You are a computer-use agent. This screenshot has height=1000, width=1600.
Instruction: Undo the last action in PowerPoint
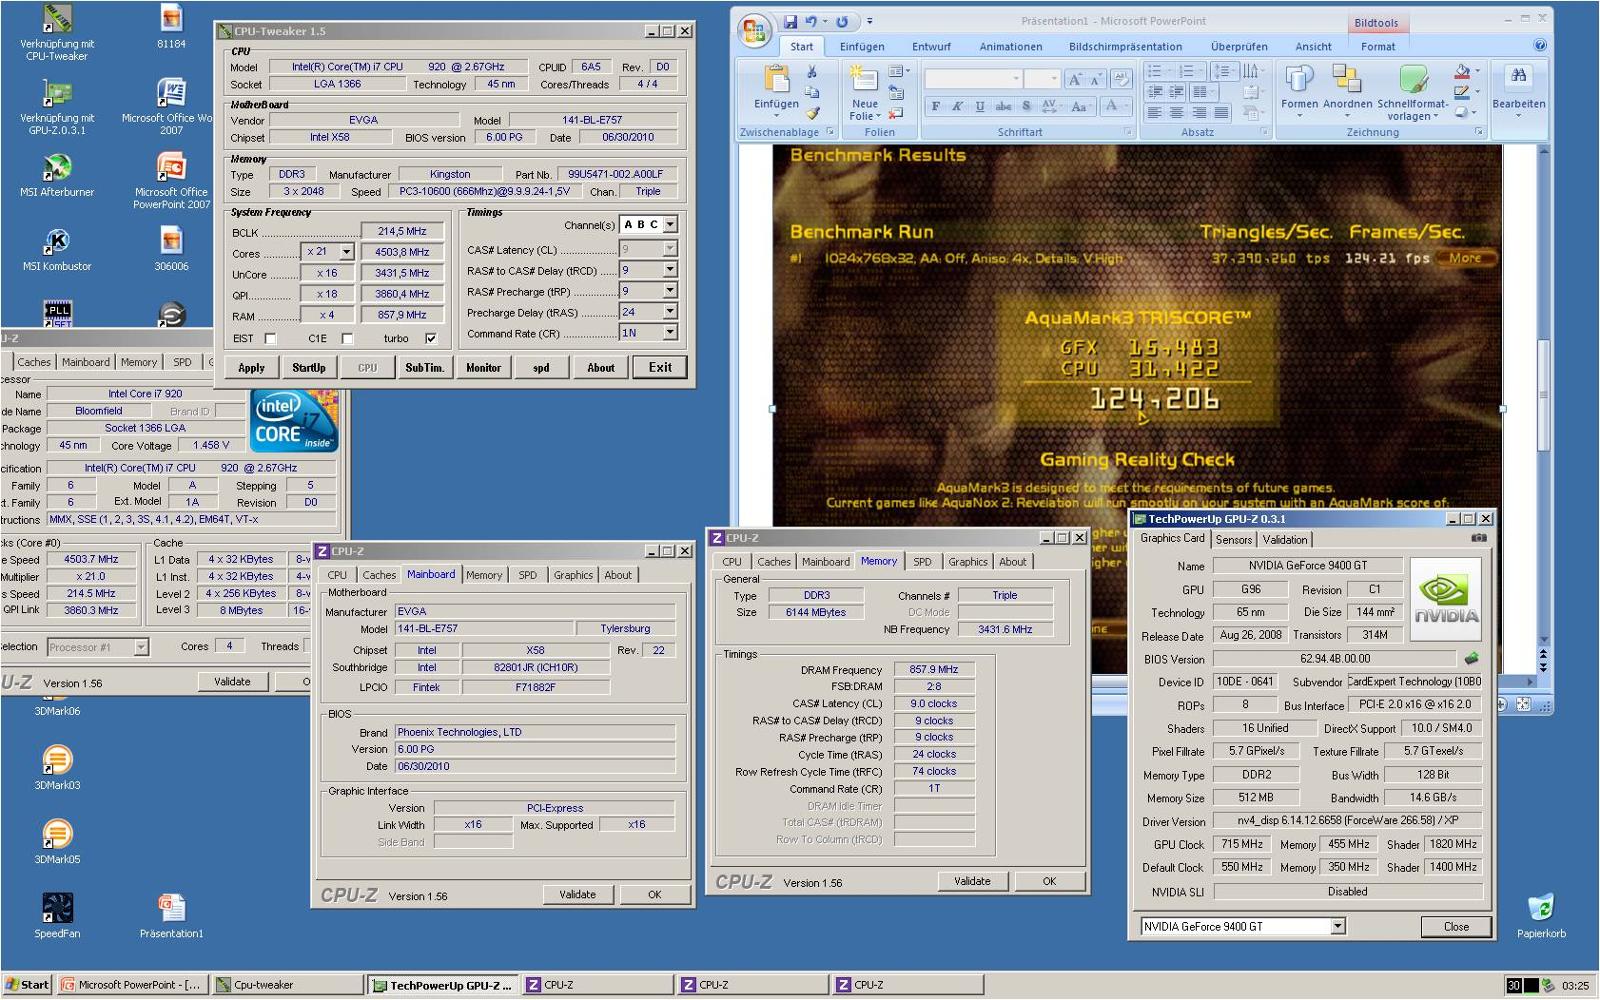pos(811,21)
